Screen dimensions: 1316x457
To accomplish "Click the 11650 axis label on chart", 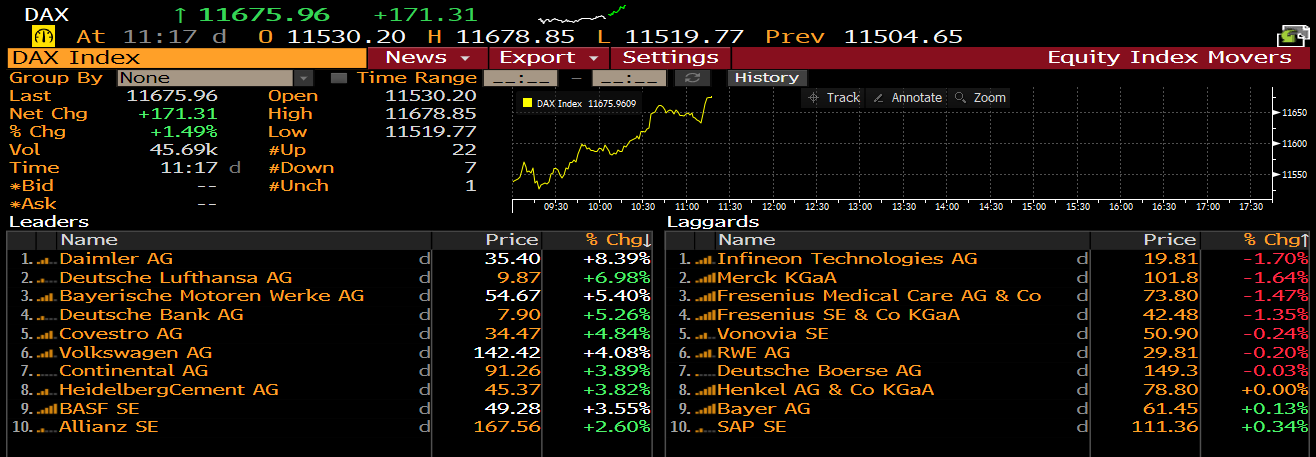I will coord(1292,113).
